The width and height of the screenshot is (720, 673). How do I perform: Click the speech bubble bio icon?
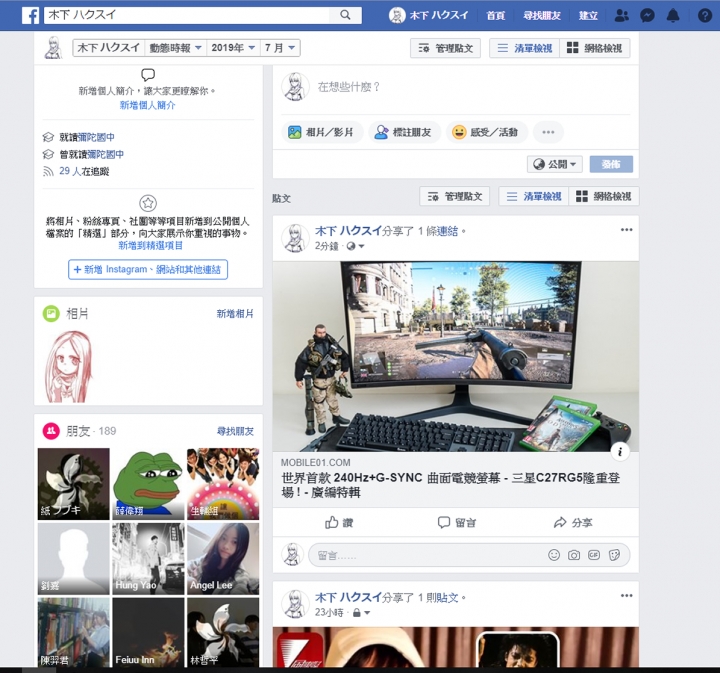click(x=148, y=74)
